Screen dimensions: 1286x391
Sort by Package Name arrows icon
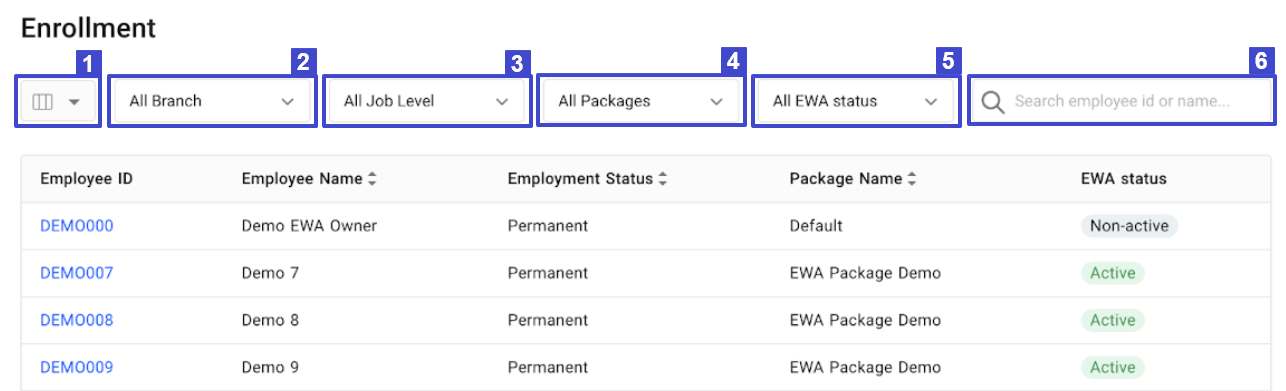coord(911,179)
